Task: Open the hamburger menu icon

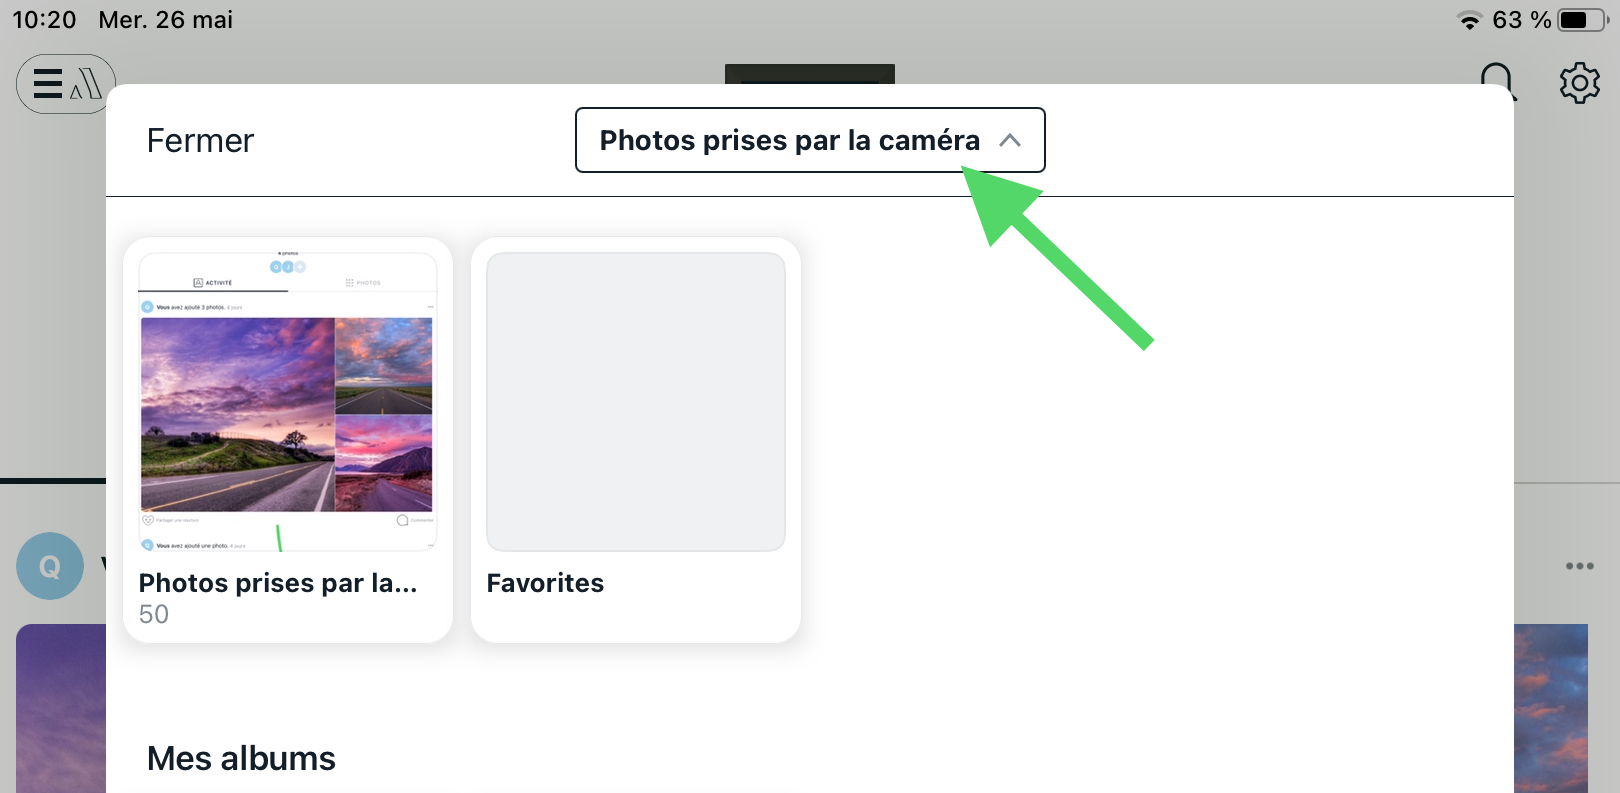Action: coord(47,84)
